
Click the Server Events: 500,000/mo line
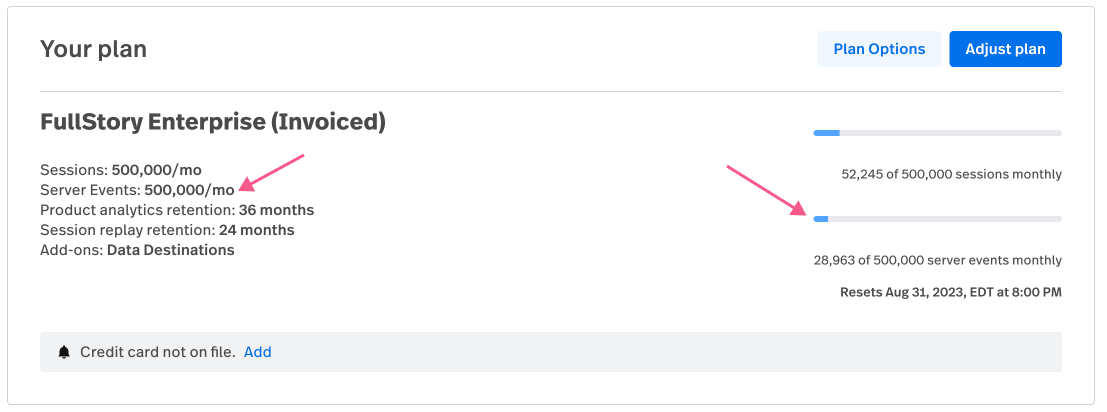coord(137,190)
